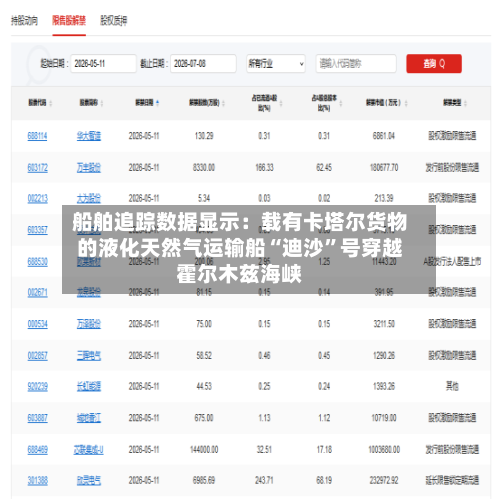Click the 解禁日期 column header text
The width and height of the screenshot is (500, 499).
click(144, 103)
